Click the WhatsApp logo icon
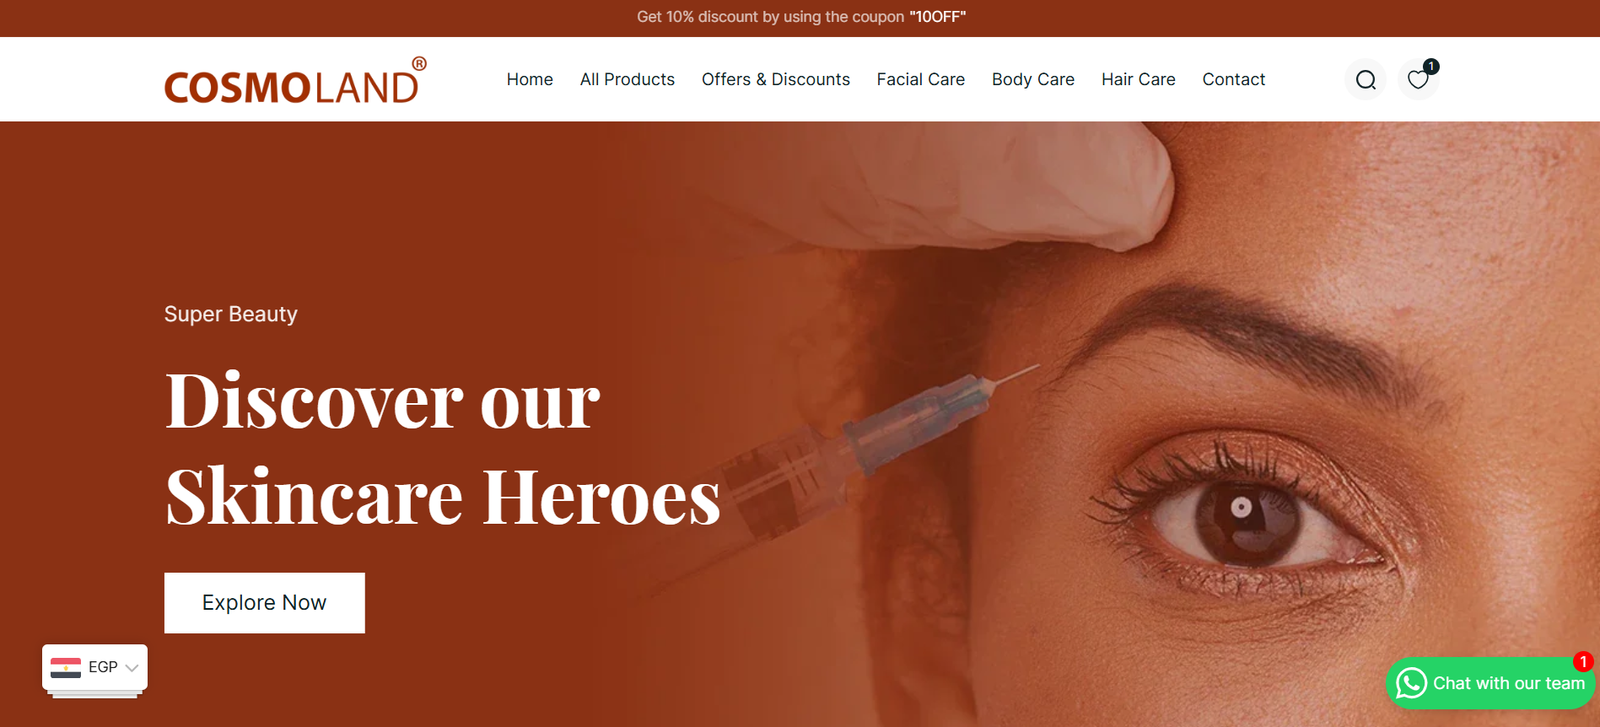This screenshot has height=727, width=1600. click(x=1411, y=683)
